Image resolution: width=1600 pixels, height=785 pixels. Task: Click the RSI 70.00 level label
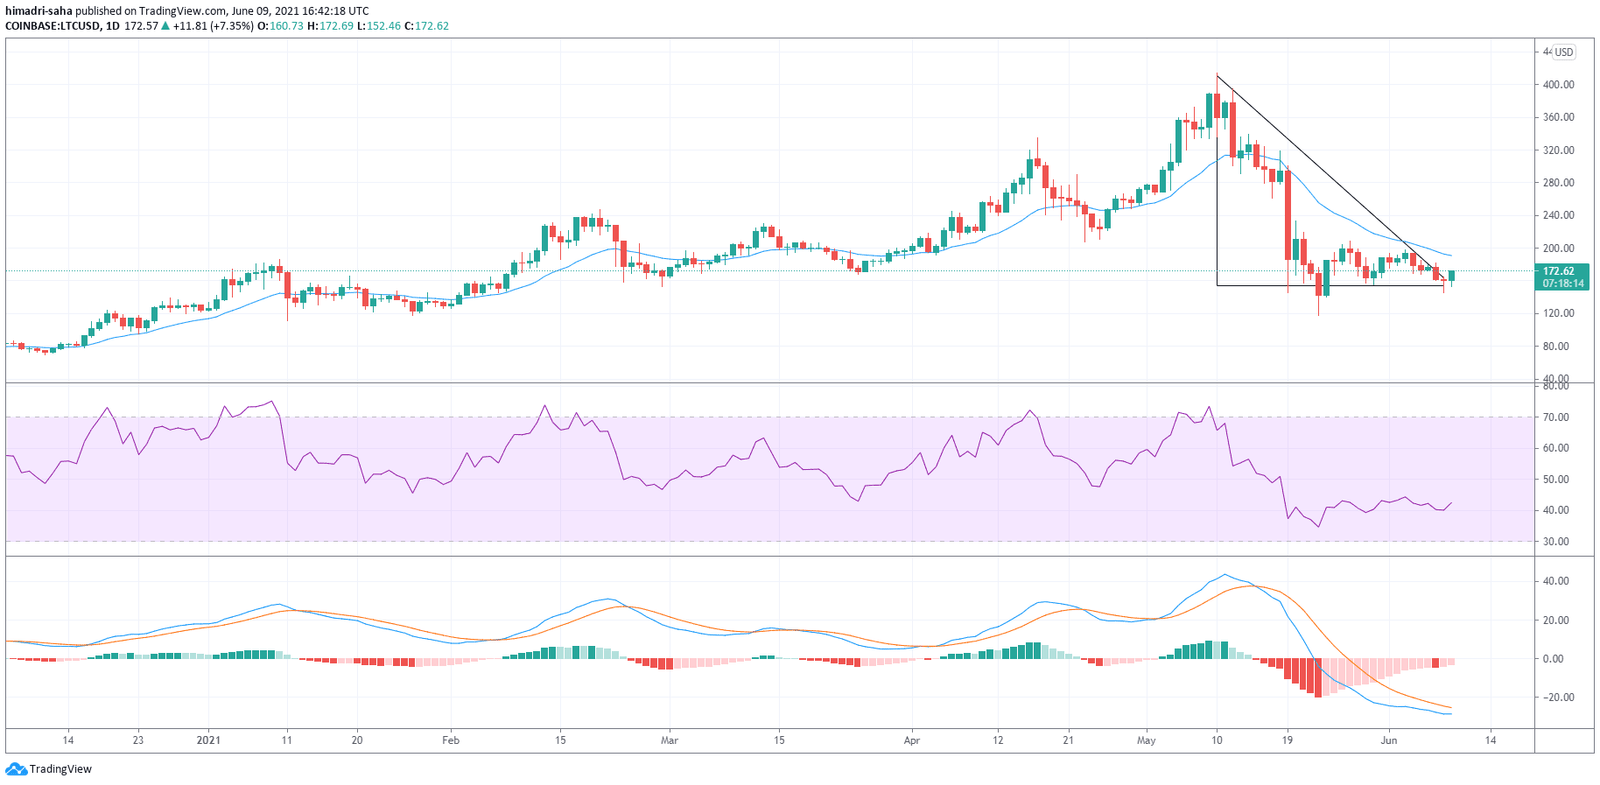1555,417
